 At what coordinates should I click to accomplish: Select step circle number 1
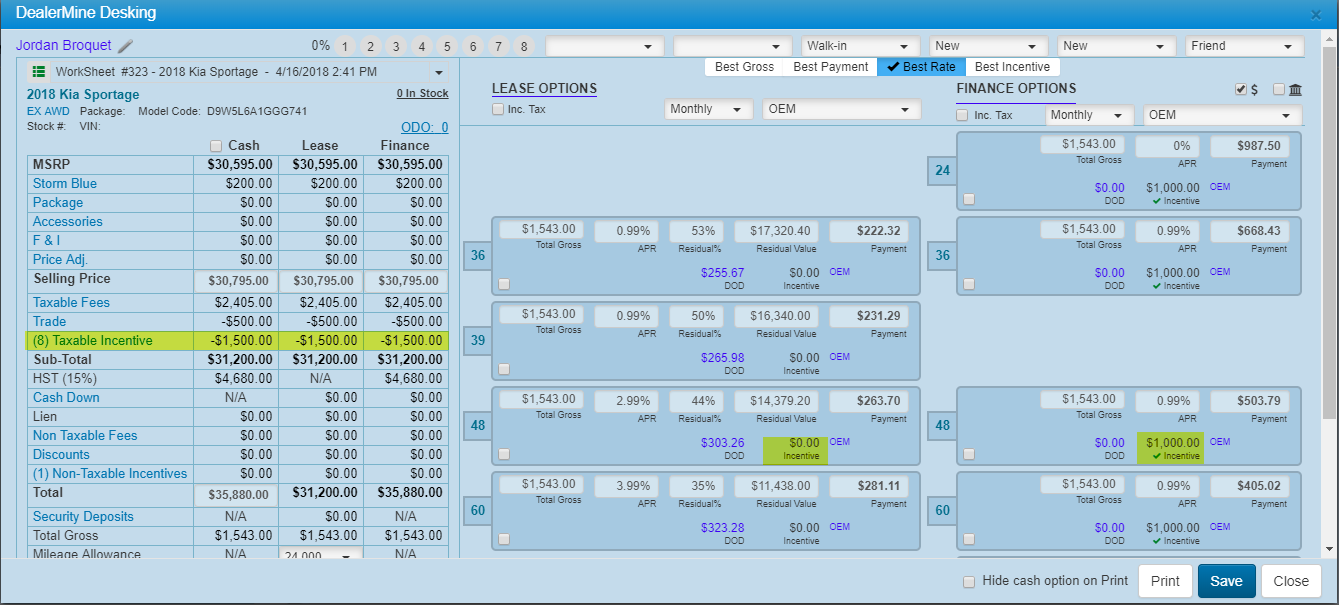coord(344,47)
